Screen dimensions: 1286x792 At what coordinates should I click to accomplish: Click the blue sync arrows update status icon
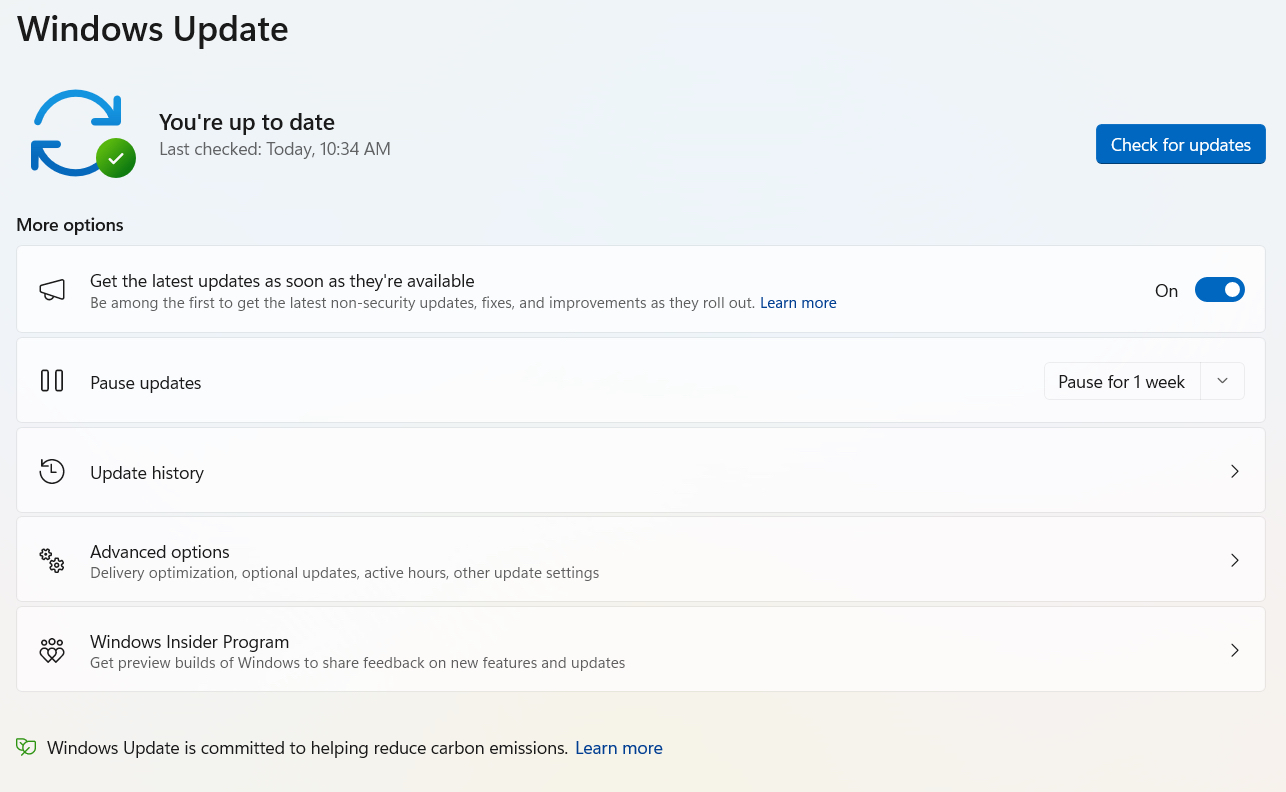[76, 132]
